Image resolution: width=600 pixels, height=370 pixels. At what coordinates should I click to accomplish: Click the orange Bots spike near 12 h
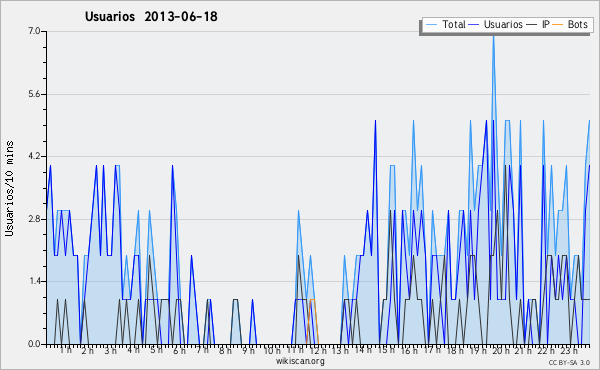[313, 321]
